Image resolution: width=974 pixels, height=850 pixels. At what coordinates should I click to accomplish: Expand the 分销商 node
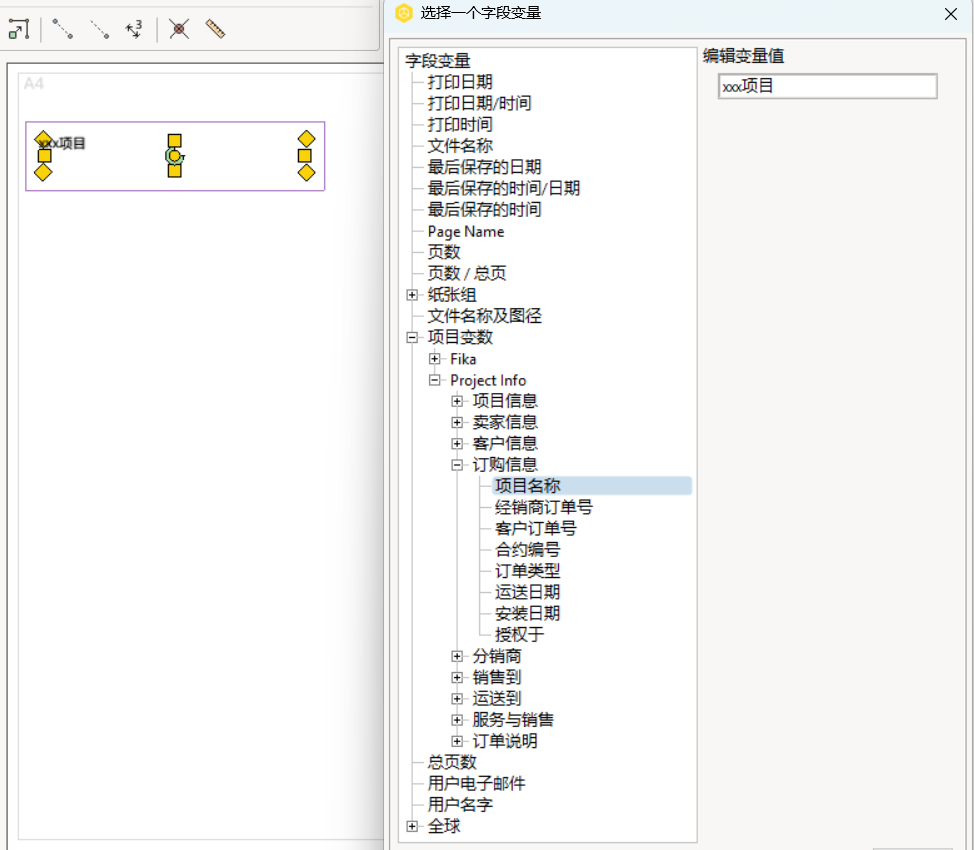pyautogui.click(x=457, y=656)
